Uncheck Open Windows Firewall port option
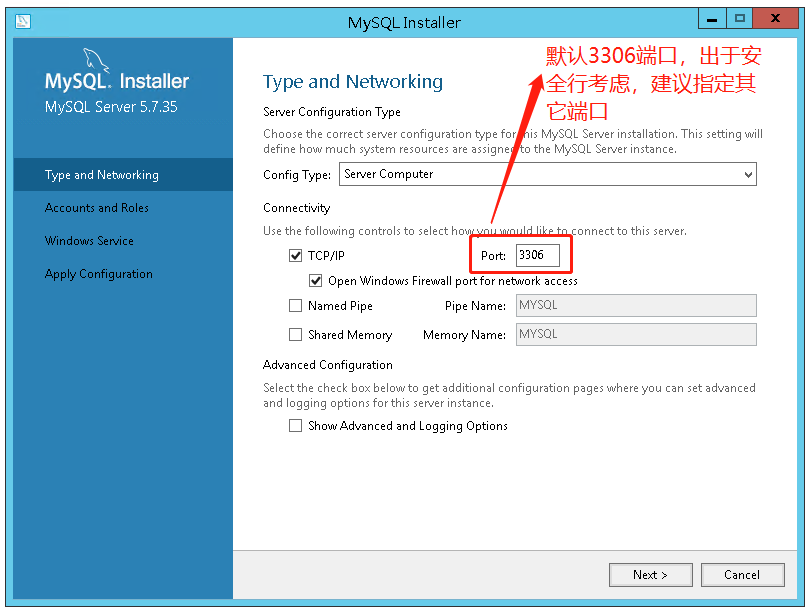The image size is (808, 615). point(315,281)
